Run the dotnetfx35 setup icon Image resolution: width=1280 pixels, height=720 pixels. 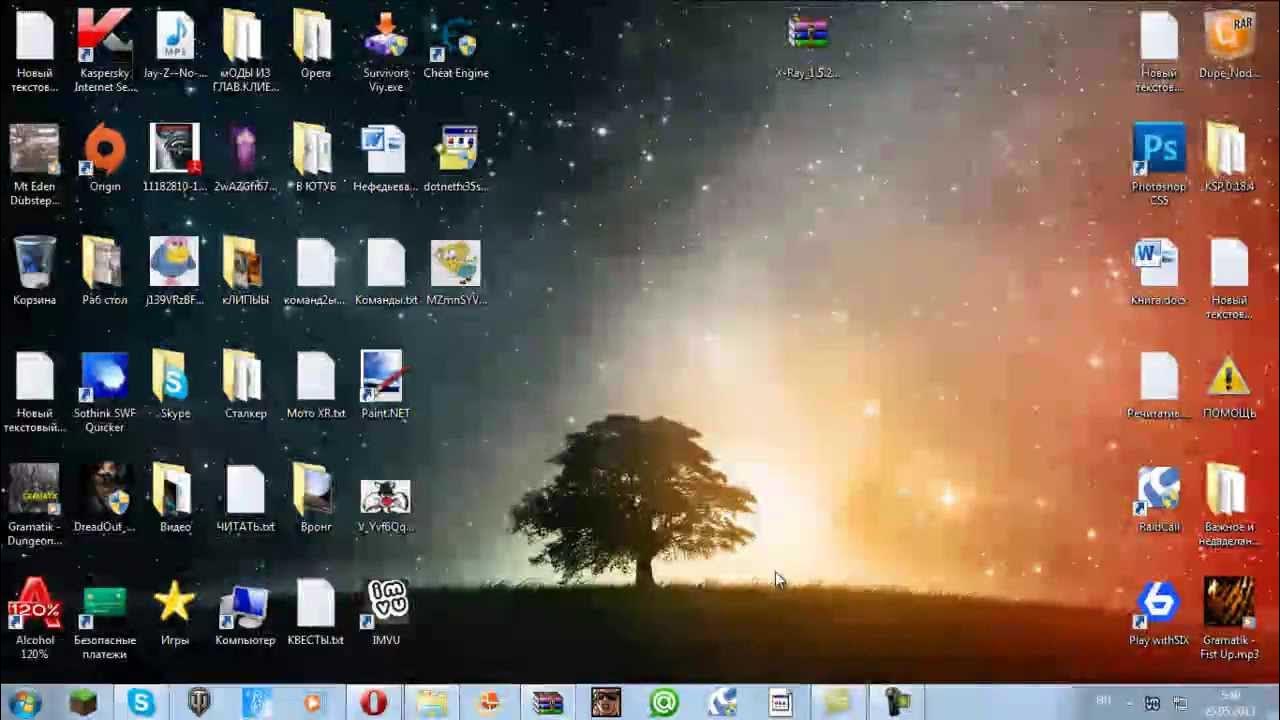tap(455, 149)
